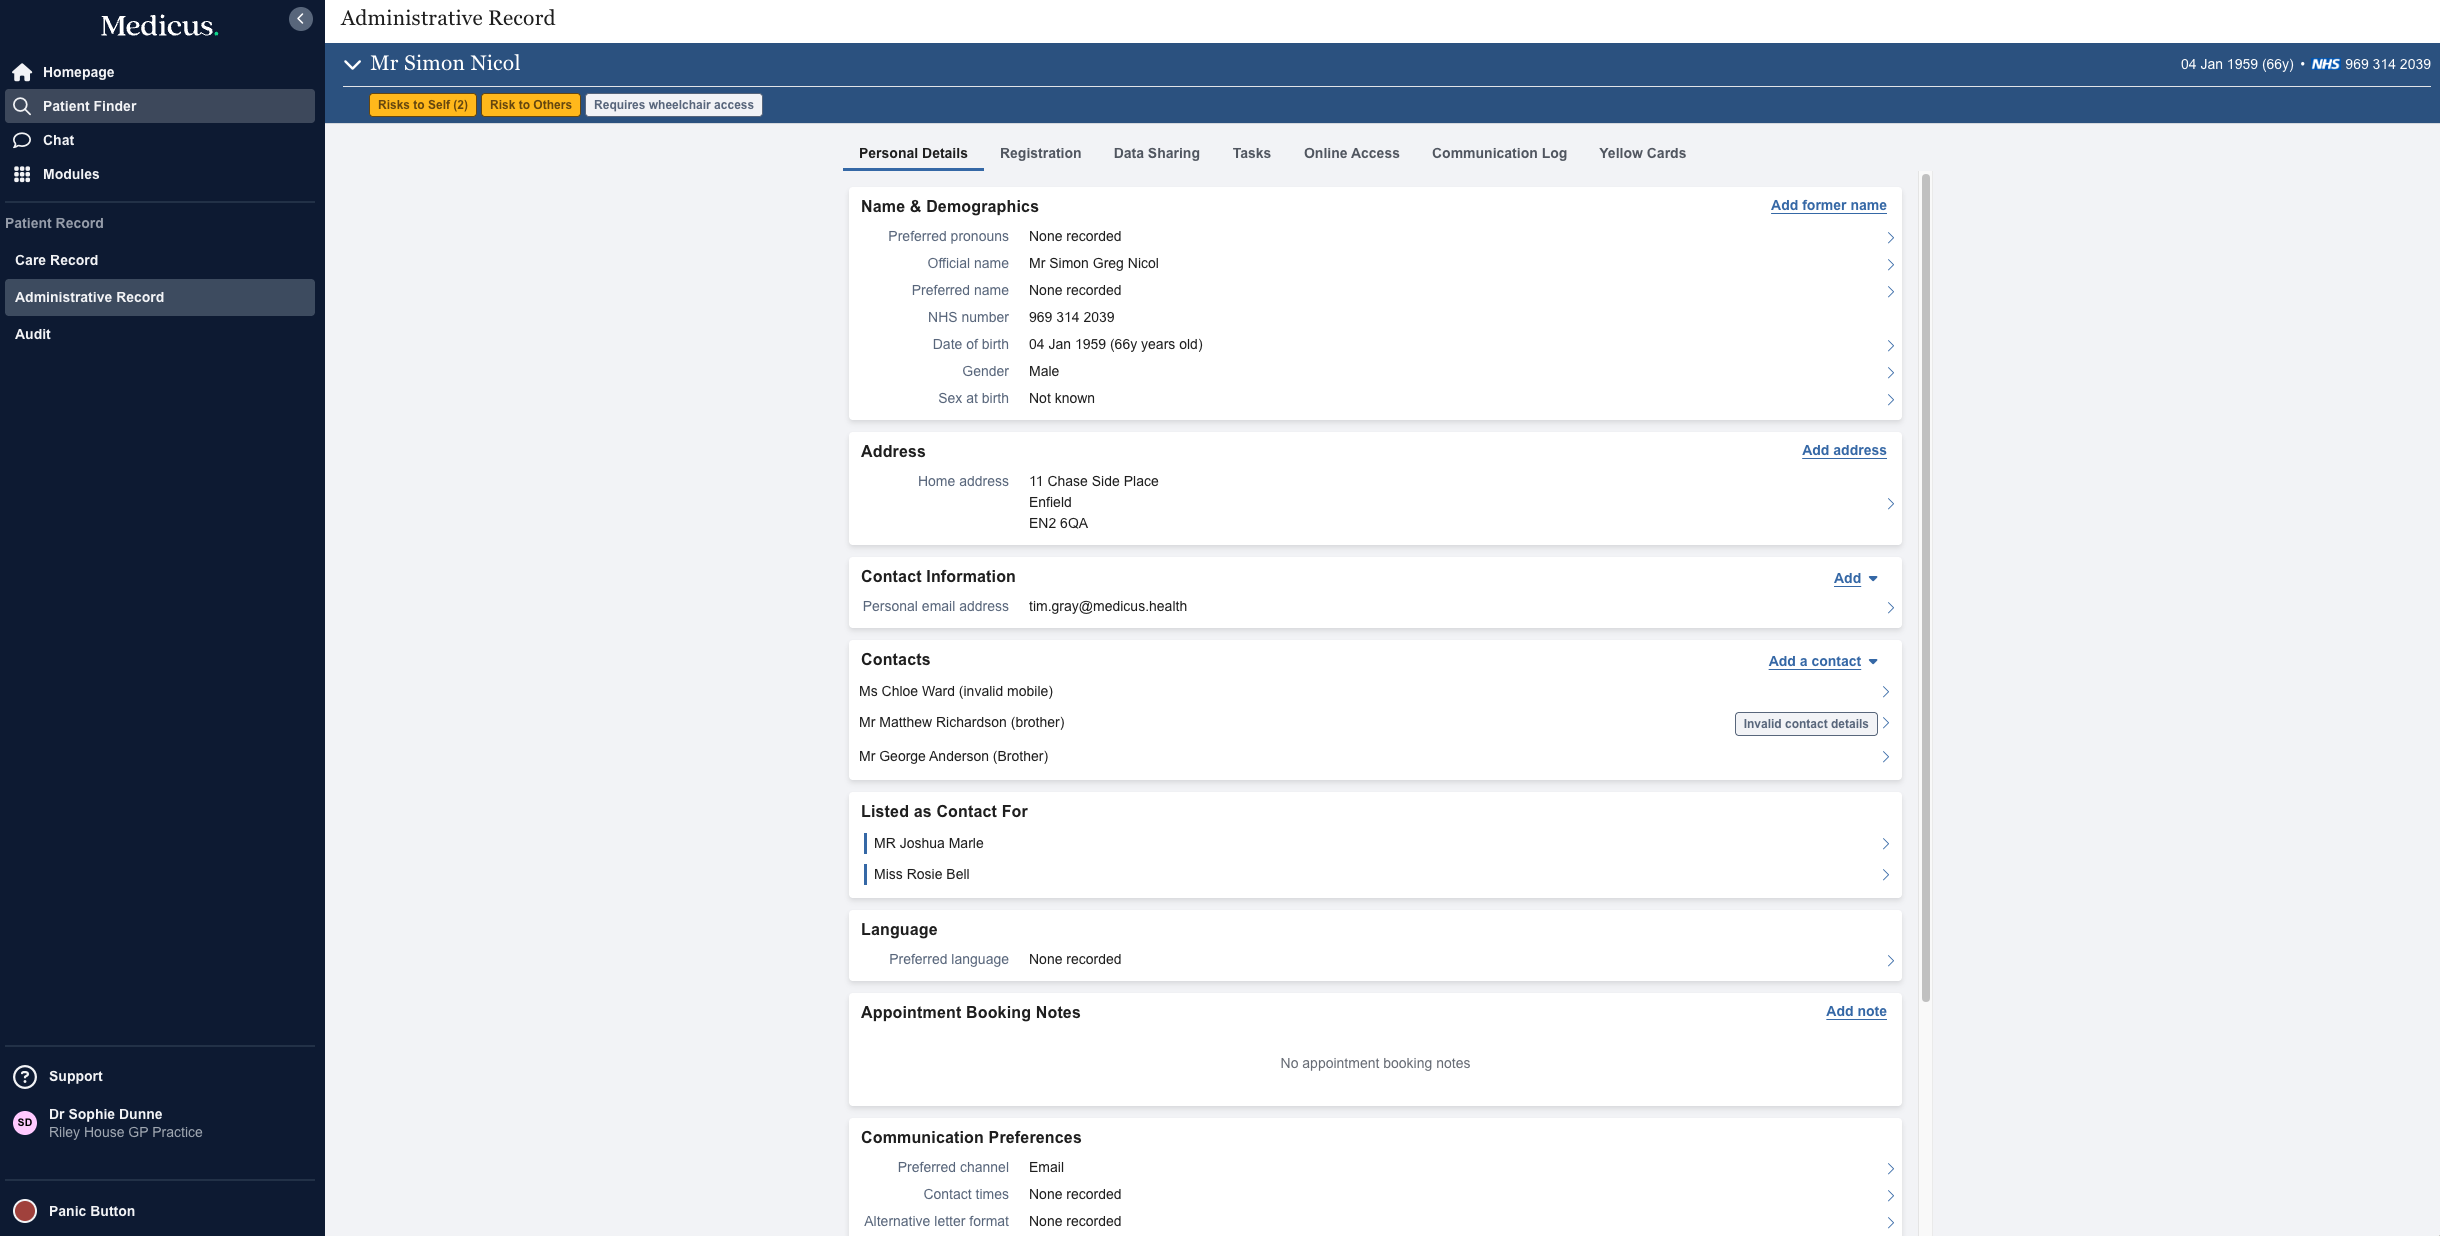The width and height of the screenshot is (2440, 1236).
Task: Open the Homepage from the sidebar
Action: (x=80, y=71)
